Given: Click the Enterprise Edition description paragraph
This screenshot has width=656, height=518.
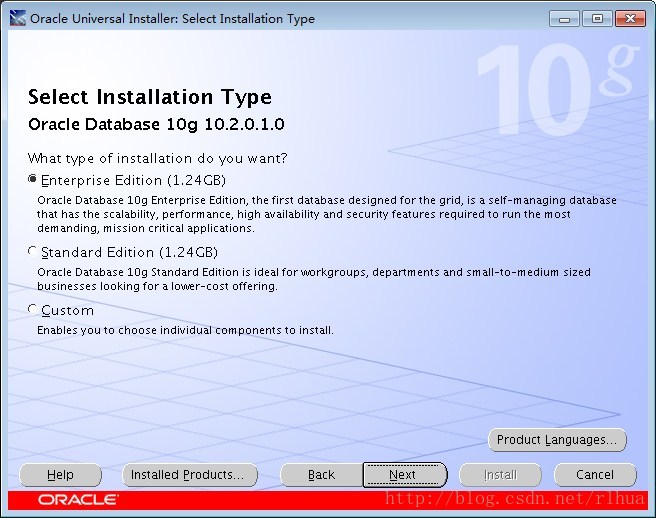Looking at the screenshot, I should click(x=326, y=214).
